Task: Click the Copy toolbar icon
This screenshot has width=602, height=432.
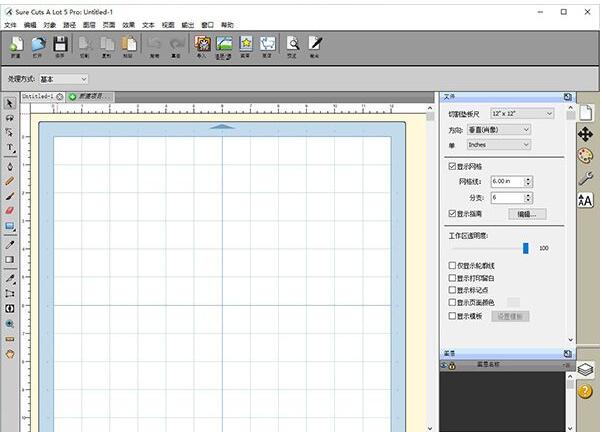Action: tap(107, 47)
